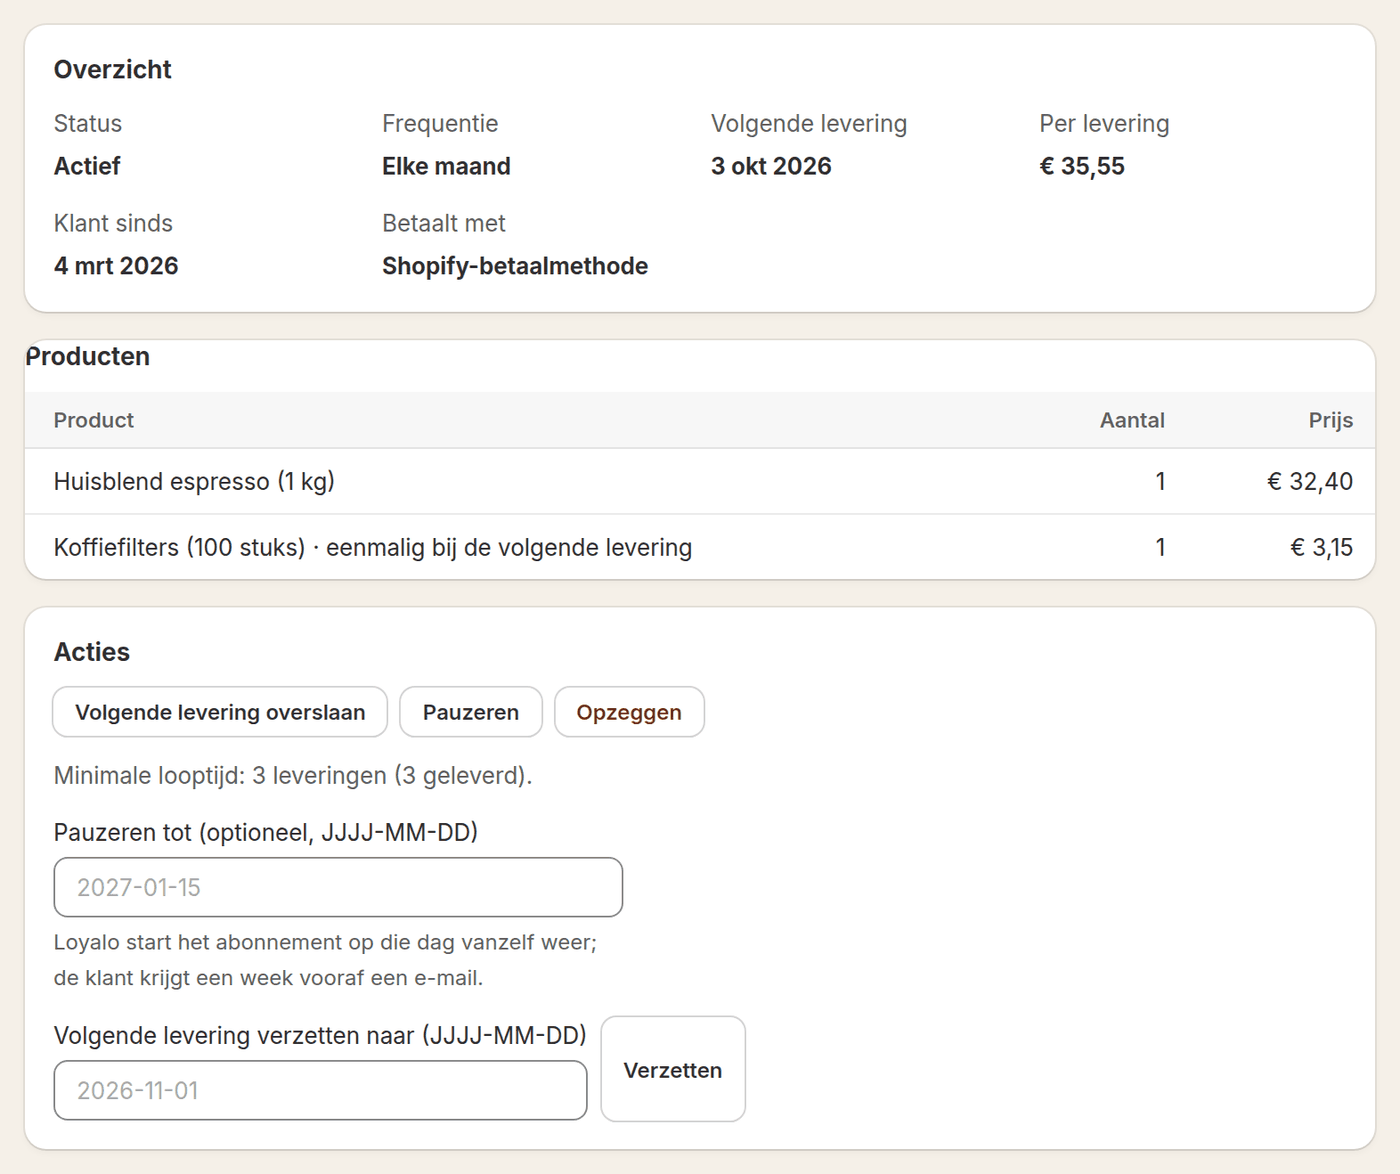Viewport: 1400px width, 1174px height.
Task: Click the 3 okt 2026 next delivery date
Action: point(771,166)
